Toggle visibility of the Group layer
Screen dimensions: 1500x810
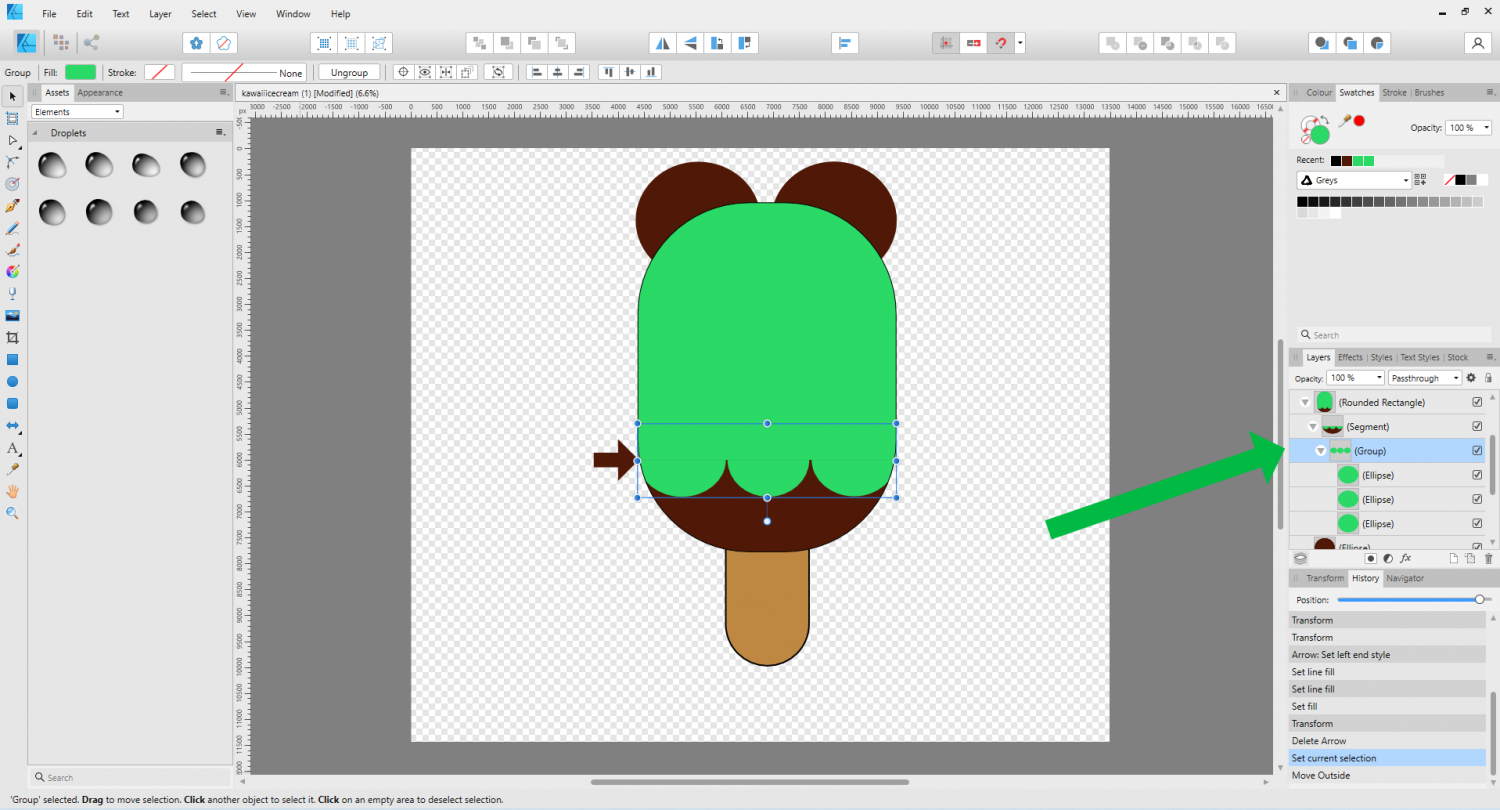(1477, 451)
